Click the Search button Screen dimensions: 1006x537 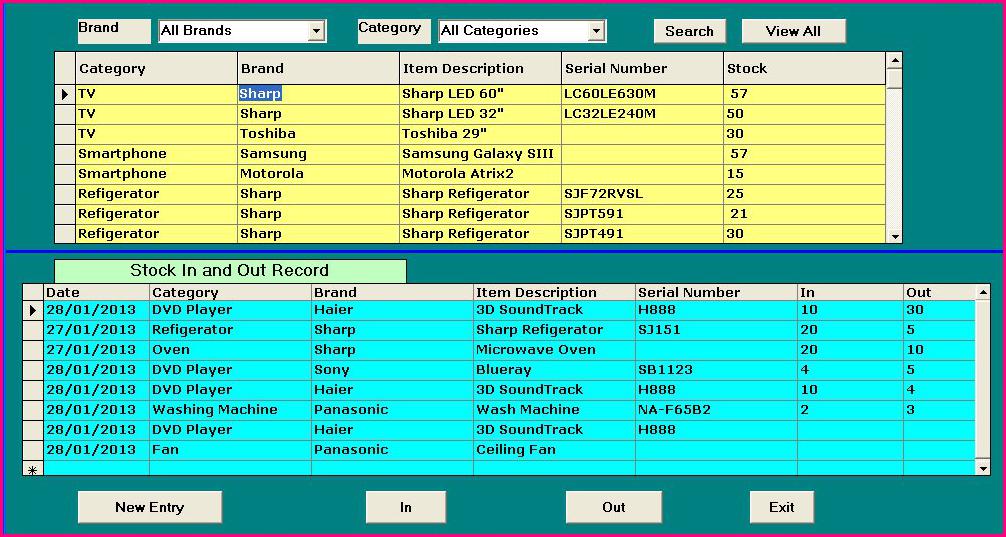click(x=690, y=31)
